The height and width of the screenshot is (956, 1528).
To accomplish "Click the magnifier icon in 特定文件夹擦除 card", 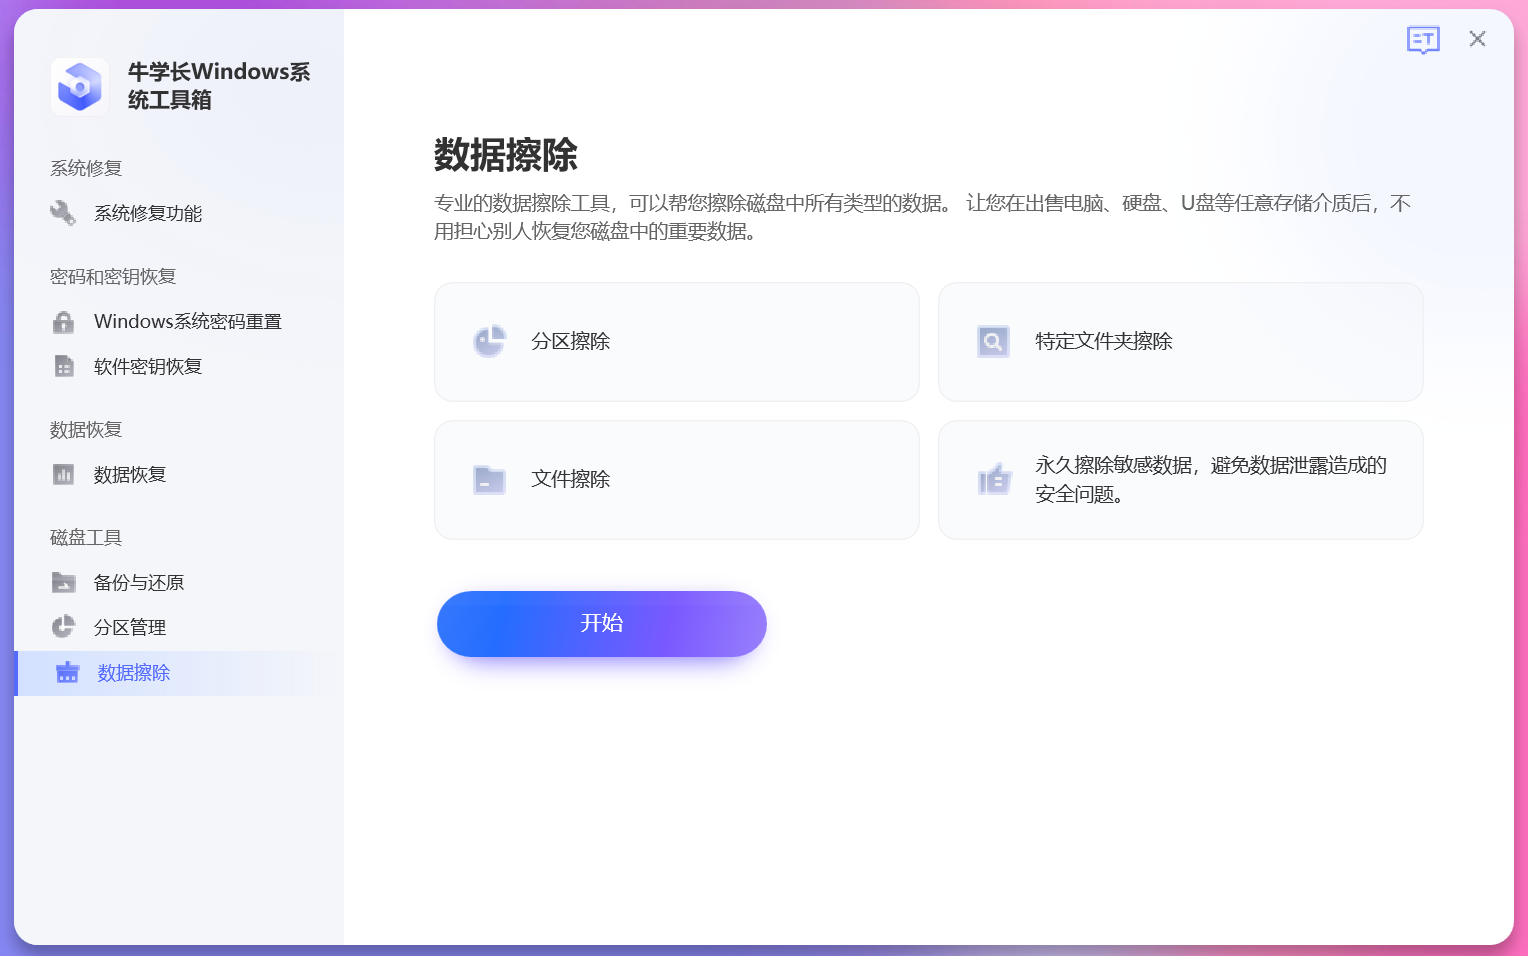I will 993,342.
